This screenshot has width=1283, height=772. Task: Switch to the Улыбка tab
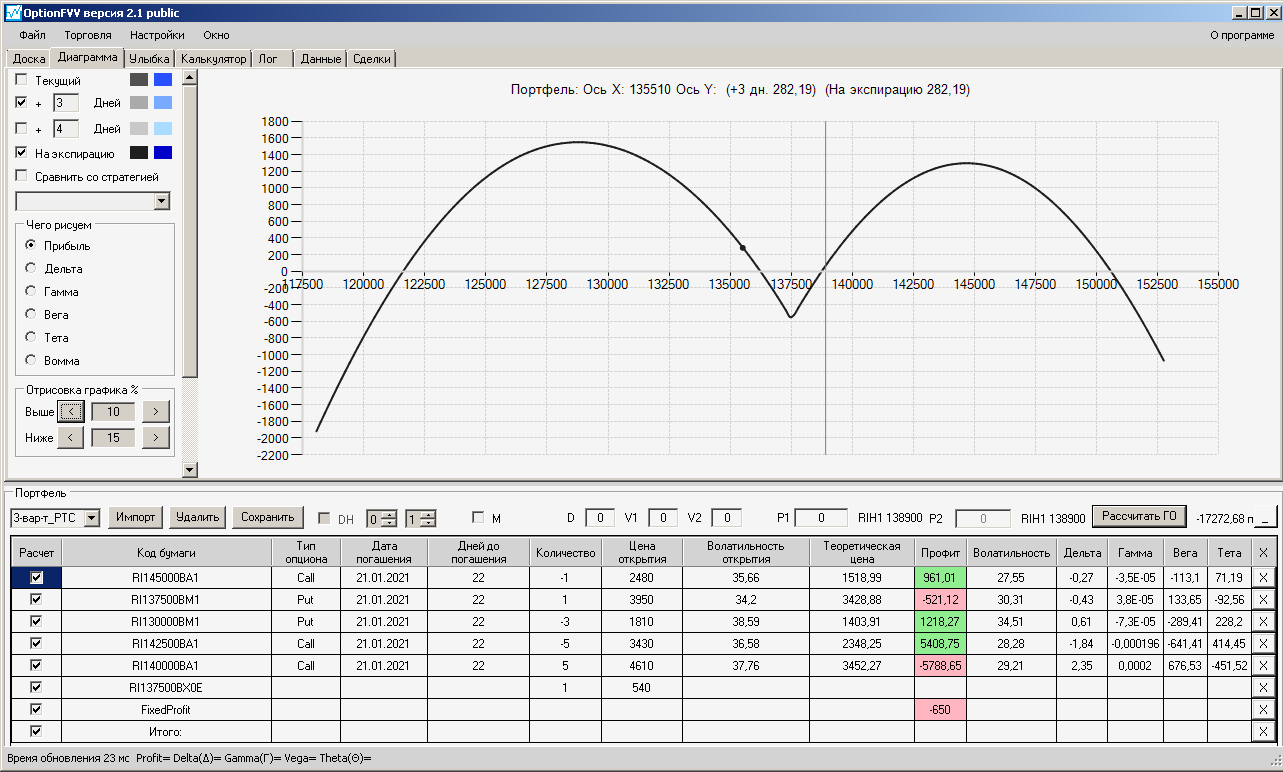click(x=149, y=59)
